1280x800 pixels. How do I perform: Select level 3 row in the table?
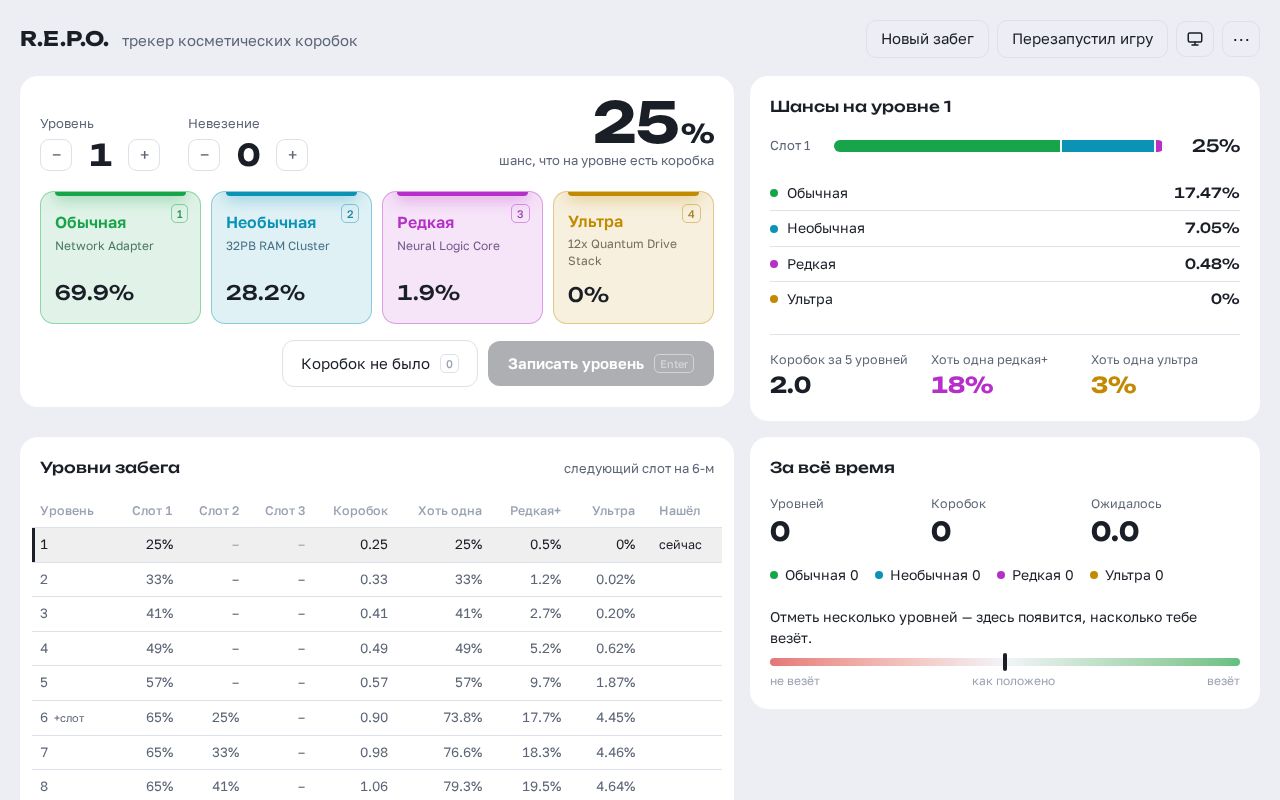point(377,614)
